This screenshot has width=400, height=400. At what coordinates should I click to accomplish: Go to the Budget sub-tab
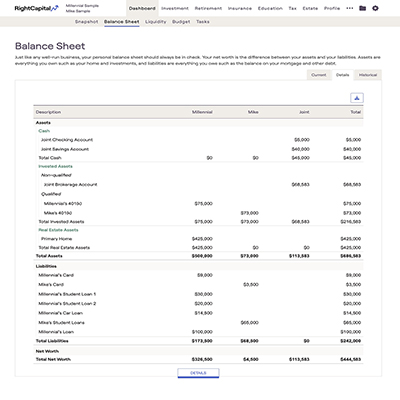[181, 22]
